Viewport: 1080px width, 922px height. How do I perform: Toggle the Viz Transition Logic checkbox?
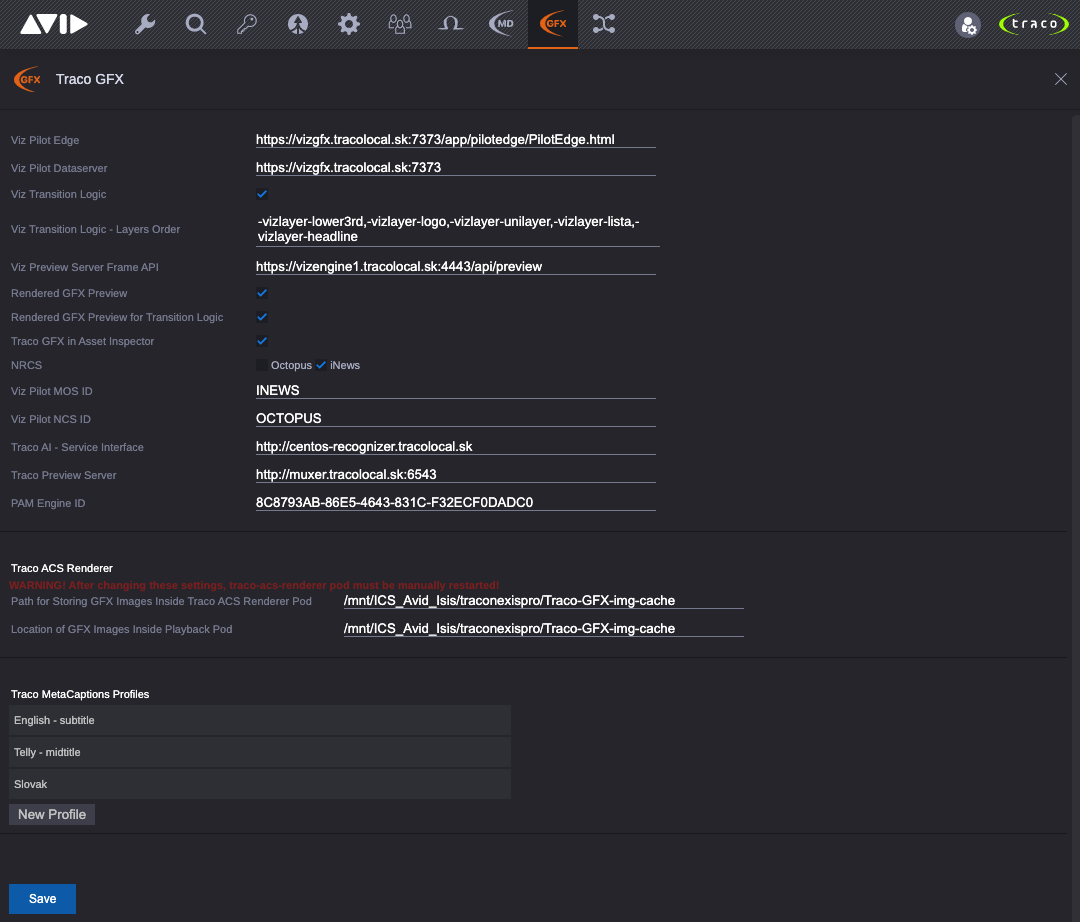click(x=262, y=194)
